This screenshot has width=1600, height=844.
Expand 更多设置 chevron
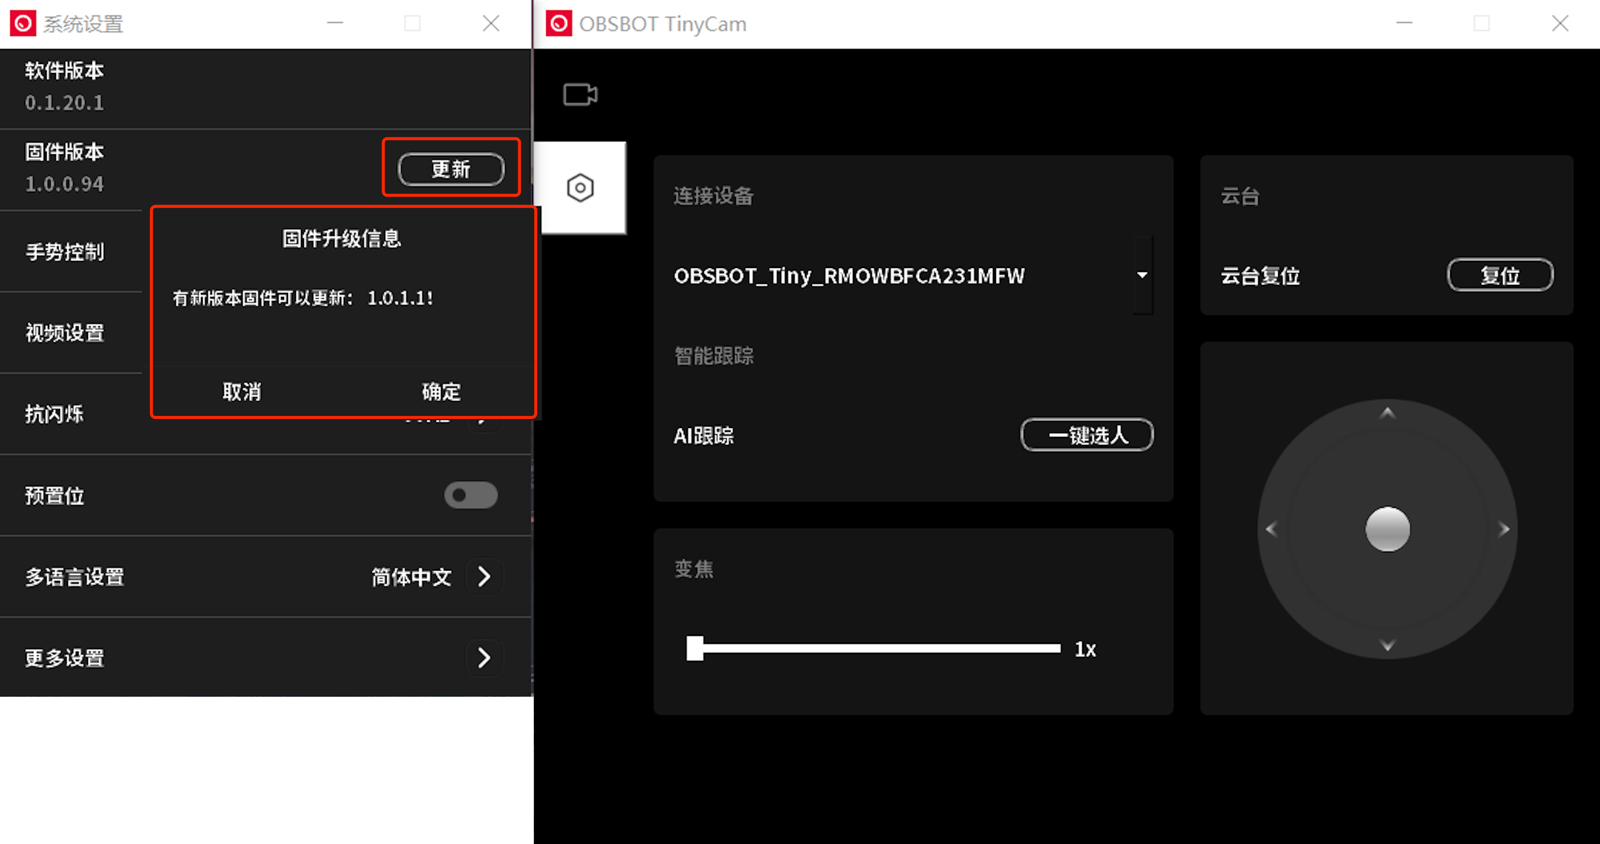pos(484,657)
